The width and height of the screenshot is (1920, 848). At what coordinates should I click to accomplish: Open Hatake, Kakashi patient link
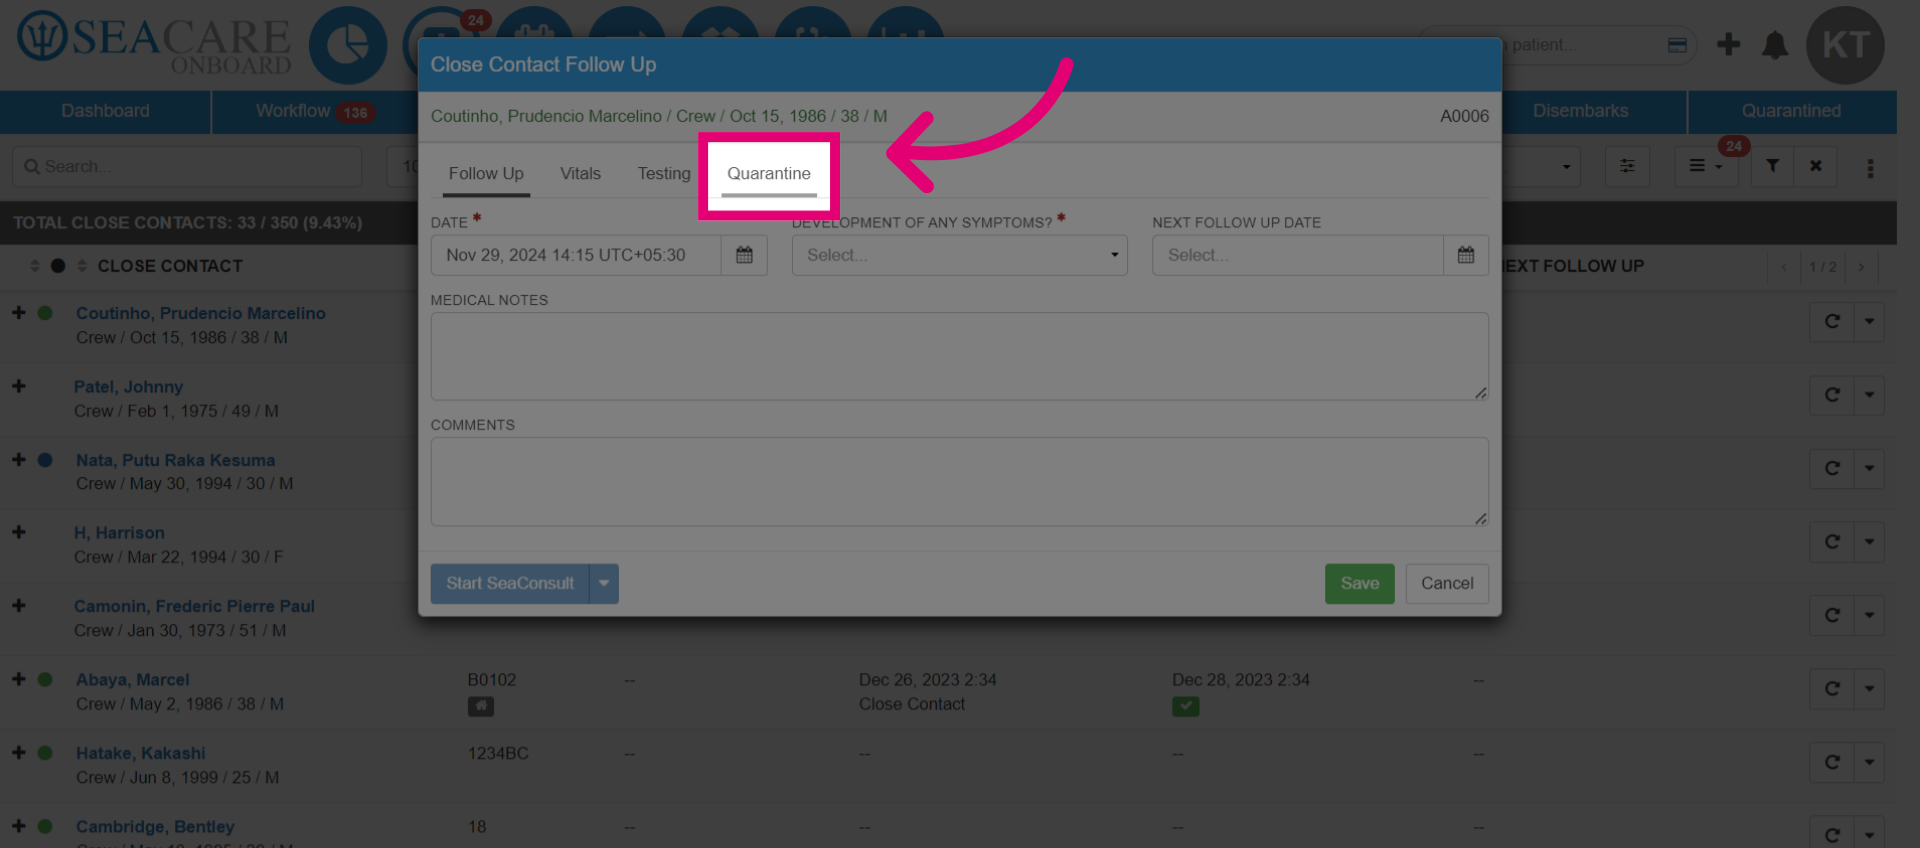140,753
